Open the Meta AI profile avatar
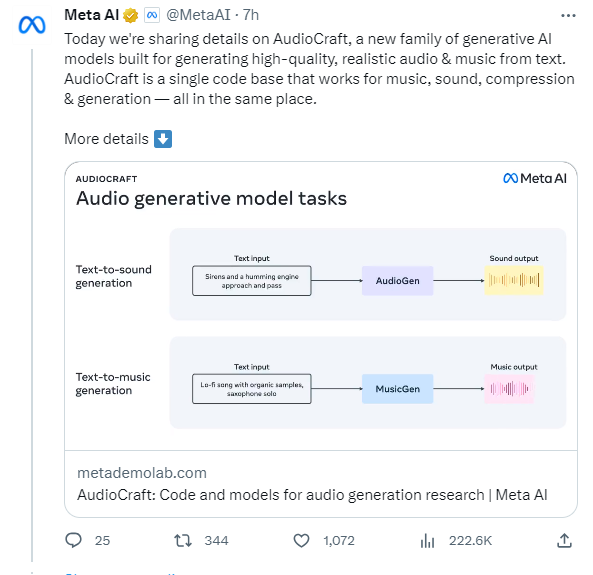Screen dimensions: 593x575 click(x=32, y=25)
